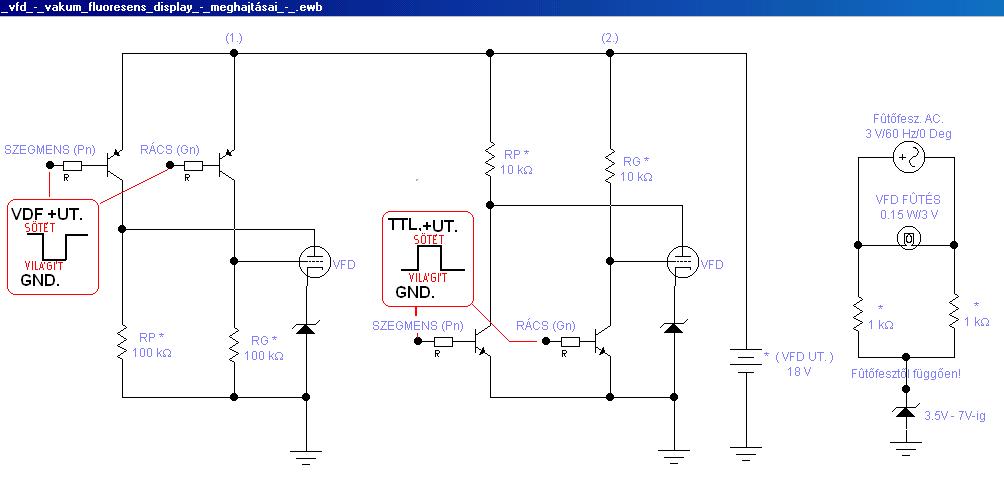Image resolution: width=1004 pixels, height=479 pixels.
Task: Select the VFD tube symbol in circuit (1.)
Action: coord(314,261)
